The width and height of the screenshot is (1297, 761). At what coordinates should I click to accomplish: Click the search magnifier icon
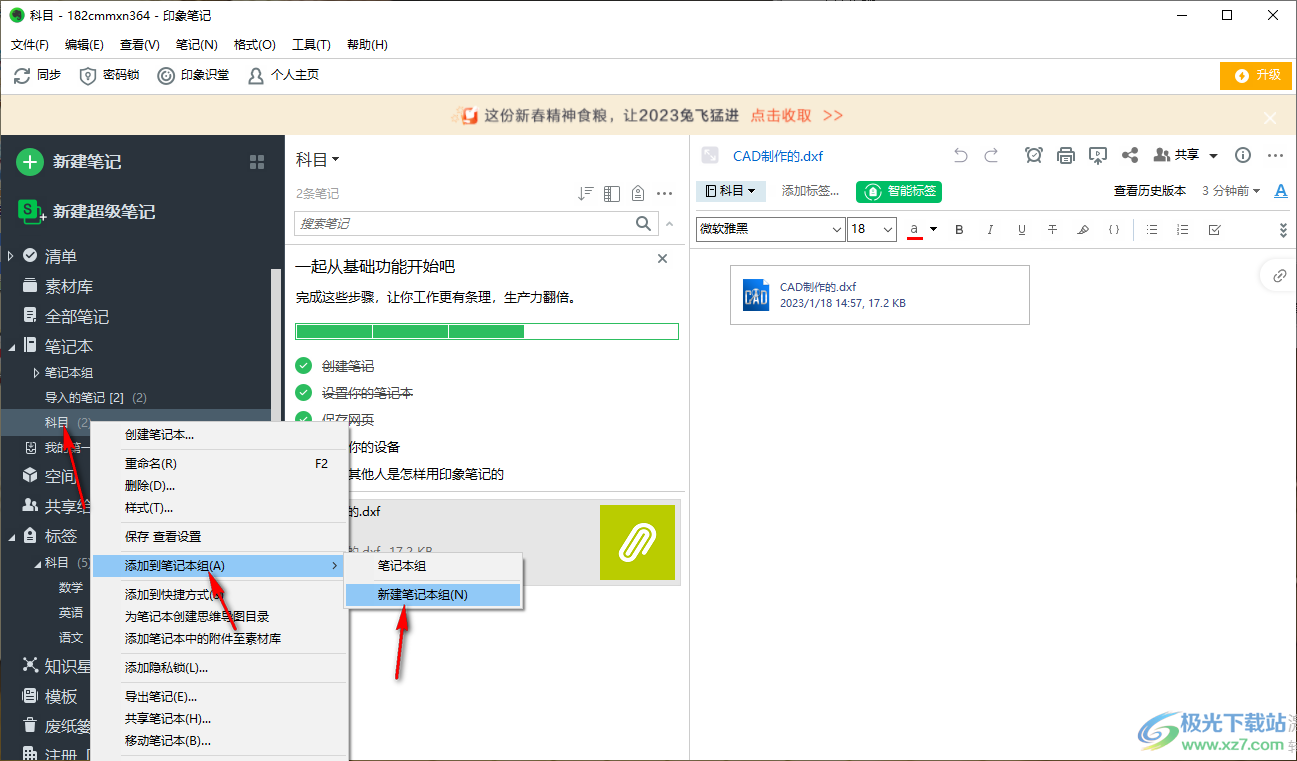click(644, 224)
